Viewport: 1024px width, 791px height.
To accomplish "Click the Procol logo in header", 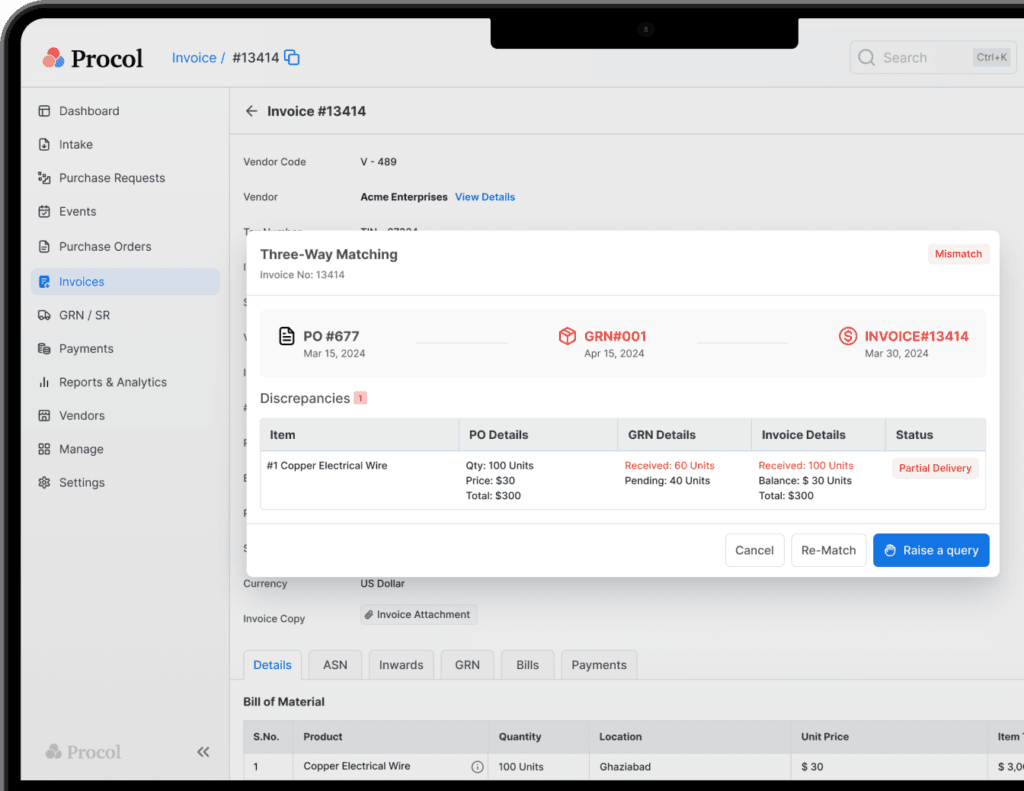I will (x=93, y=58).
